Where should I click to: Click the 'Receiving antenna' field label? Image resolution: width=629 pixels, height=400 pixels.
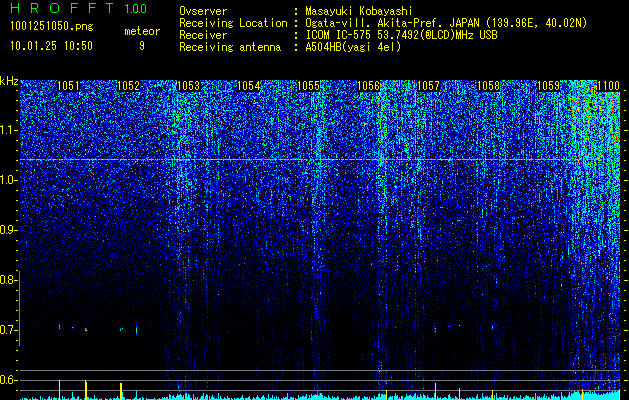[230, 47]
